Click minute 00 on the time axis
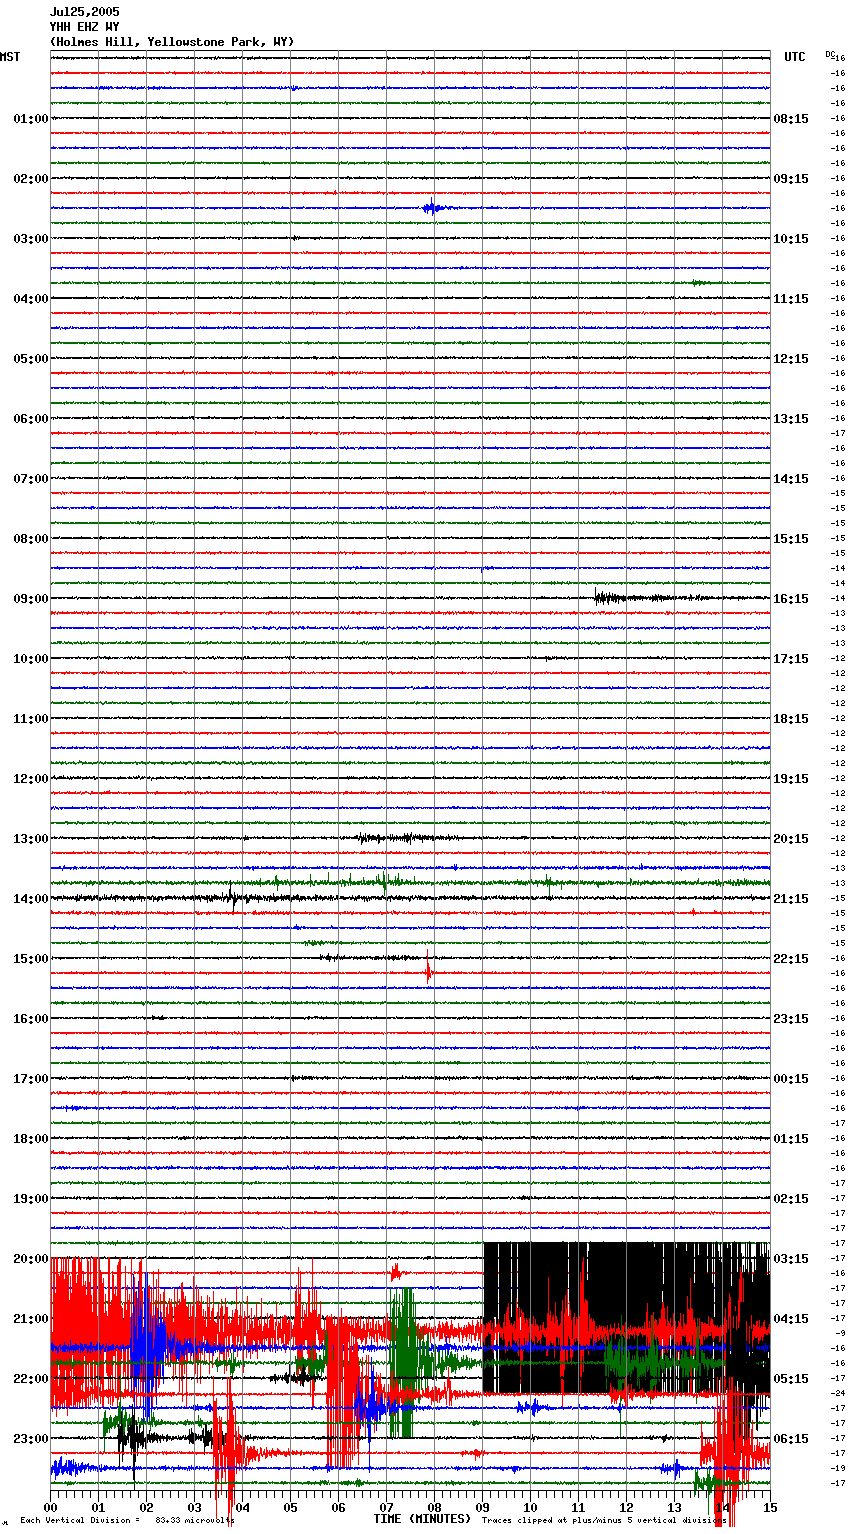The width and height of the screenshot is (850, 1534). point(51,1507)
